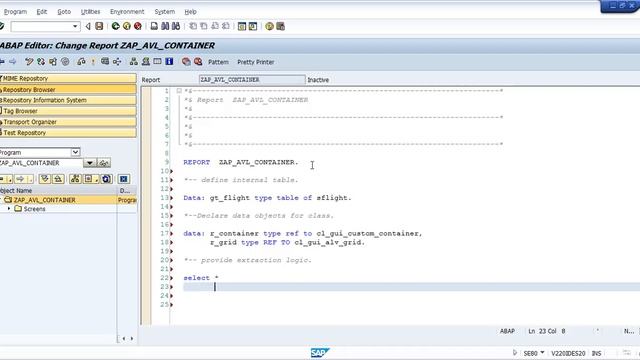The width and height of the screenshot is (640, 360).
Task: Click the Set/Delete External Breakpoint icon
Action: click(x=198, y=62)
